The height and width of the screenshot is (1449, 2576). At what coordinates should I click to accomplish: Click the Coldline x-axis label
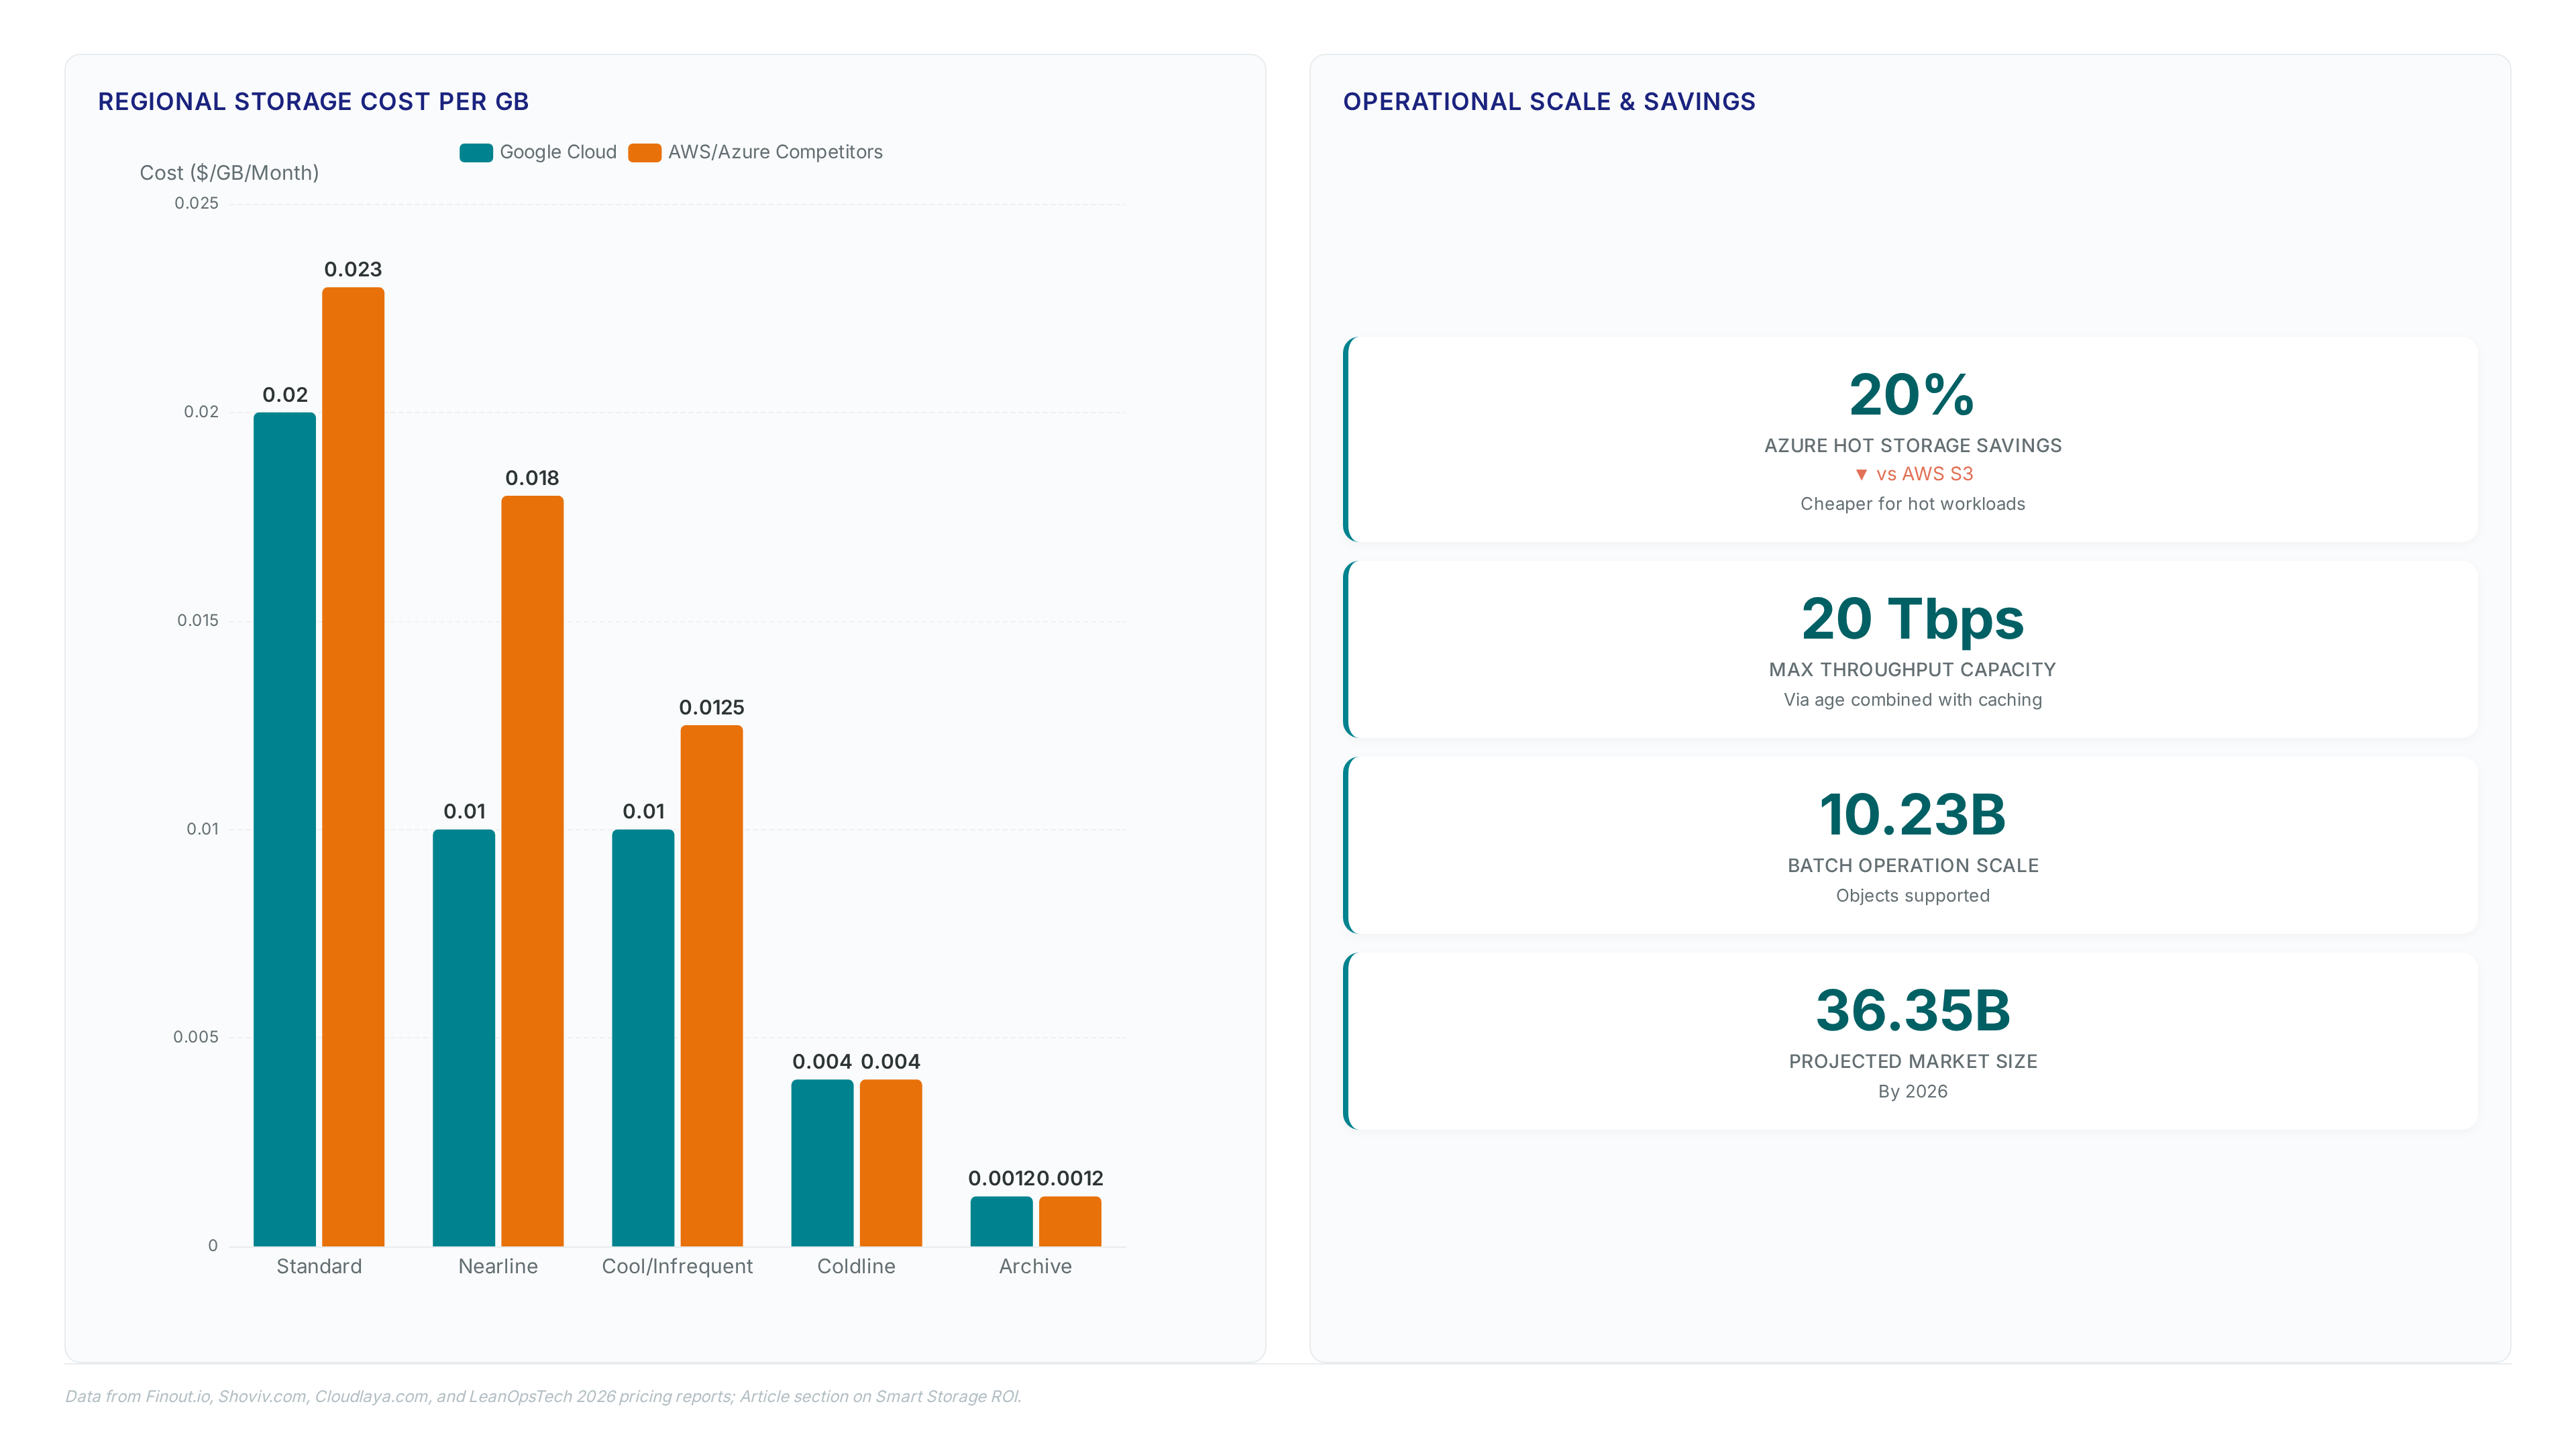click(856, 1266)
